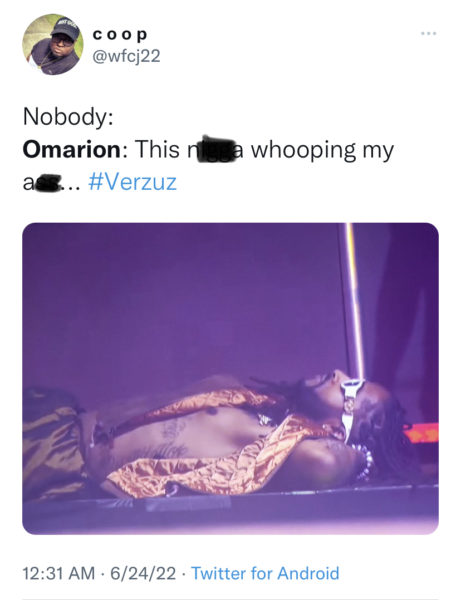Click the 6/24/22 date
The width and height of the screenshot is (461, 600).
click(143, 573)
